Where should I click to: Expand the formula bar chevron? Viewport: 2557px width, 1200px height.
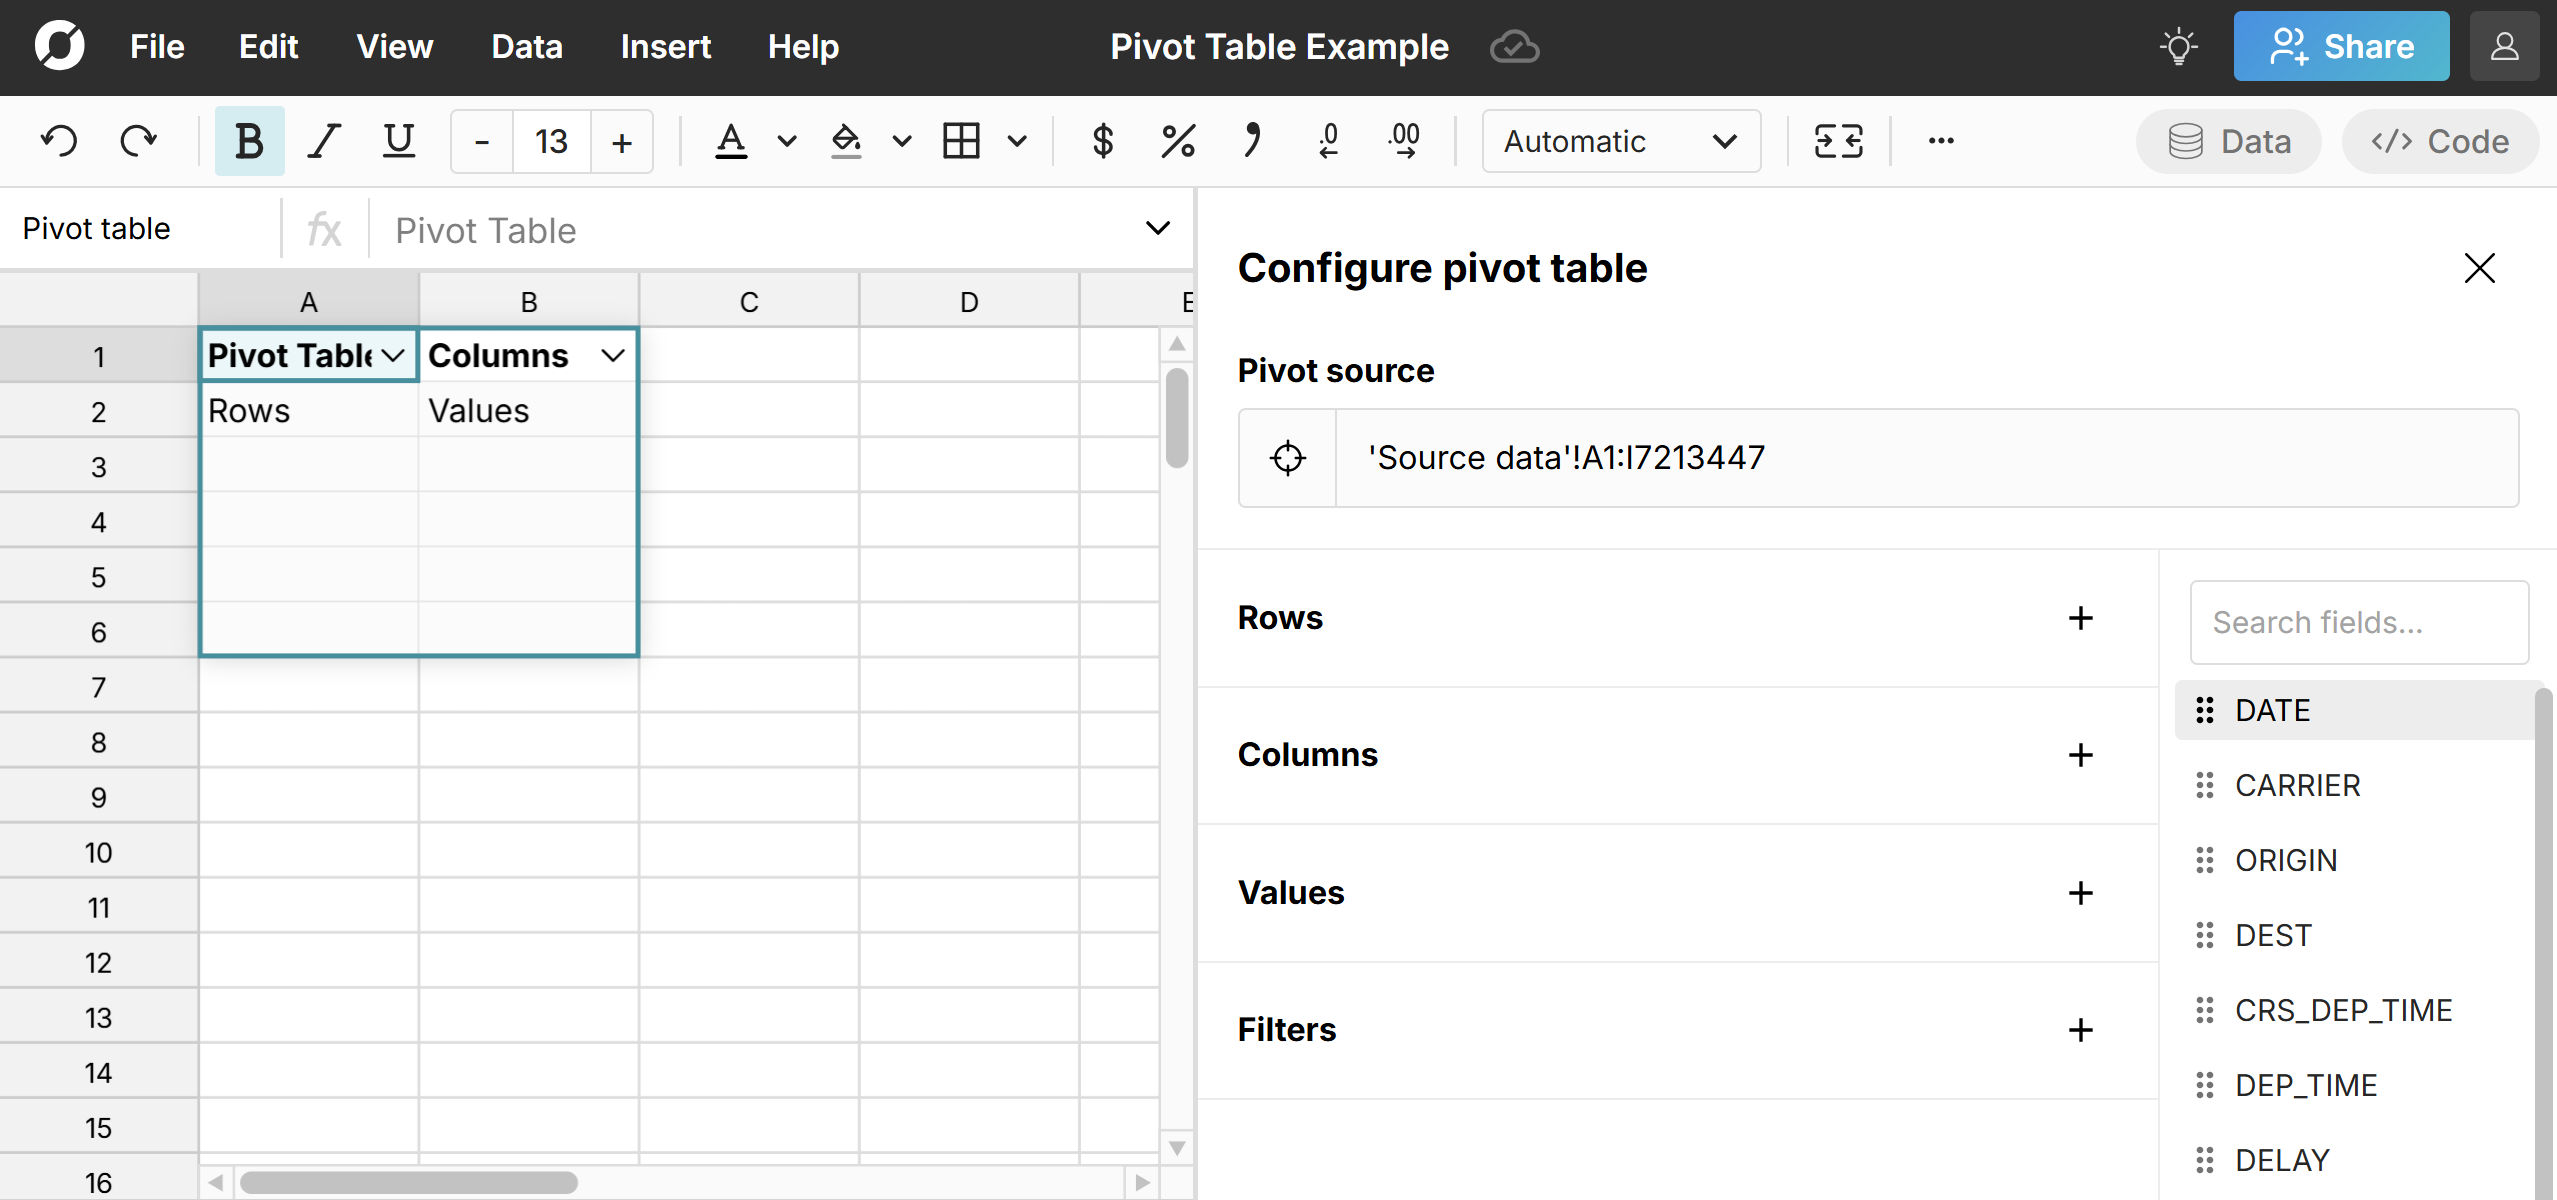click(1157, 228)
